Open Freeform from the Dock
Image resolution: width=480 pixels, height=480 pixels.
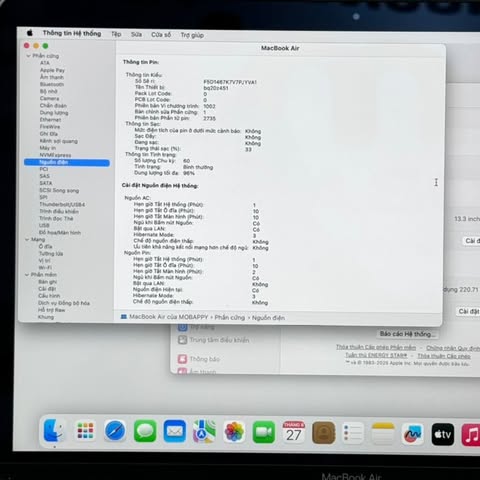tap(413, 434)
